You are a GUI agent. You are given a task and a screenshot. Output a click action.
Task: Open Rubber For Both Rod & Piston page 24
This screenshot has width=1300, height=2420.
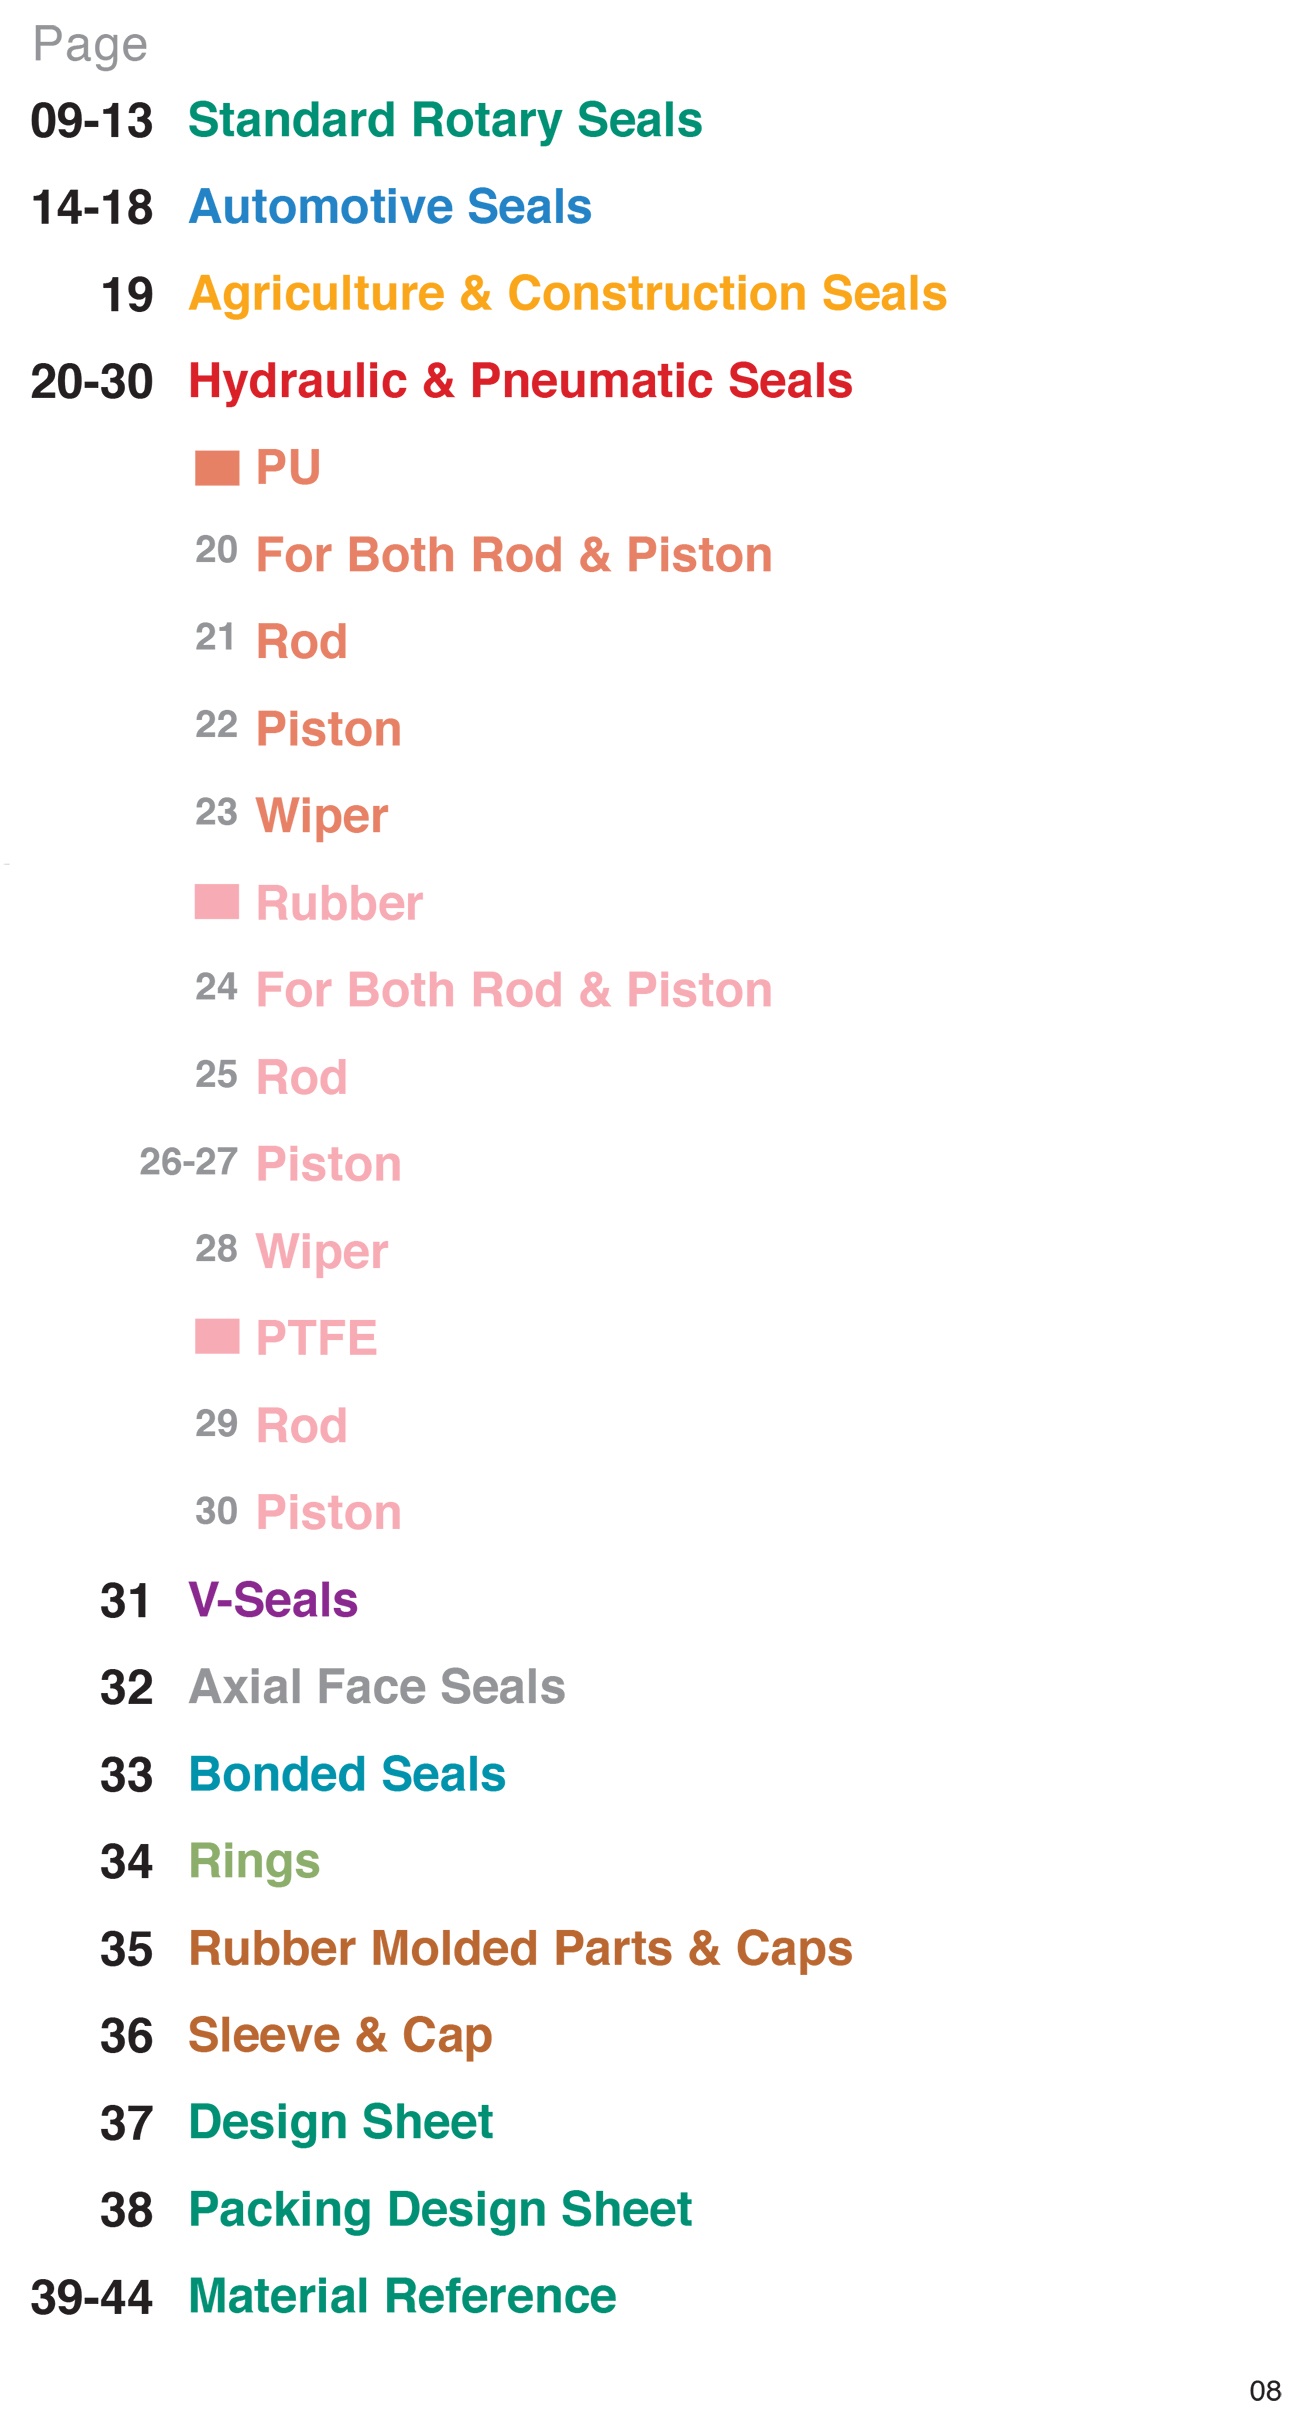click(x=514, y=990)
